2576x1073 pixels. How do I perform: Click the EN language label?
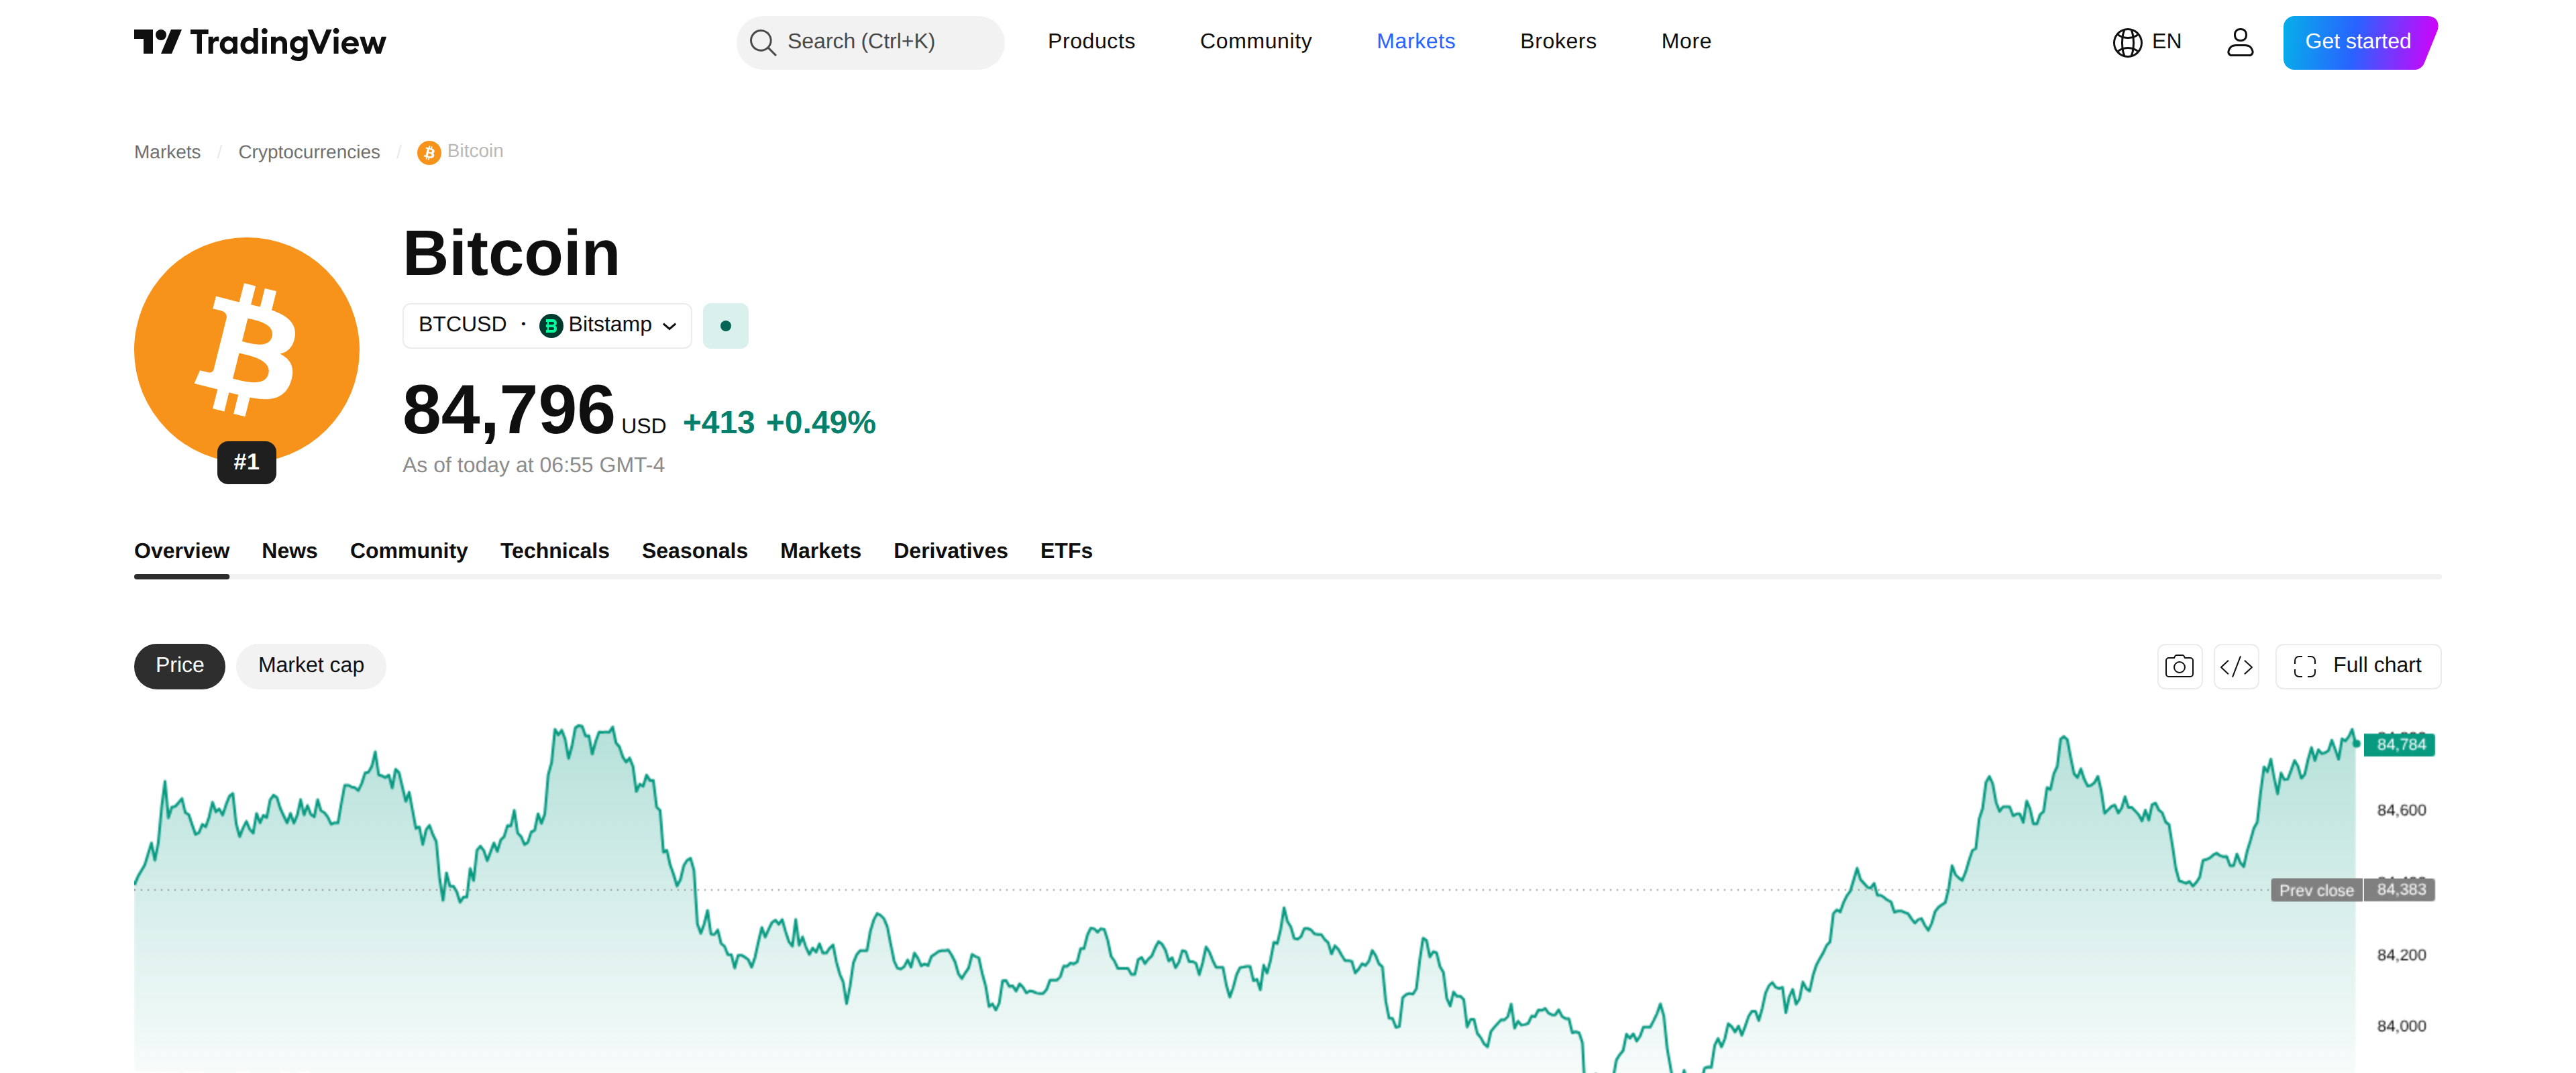coord(2166,42)
